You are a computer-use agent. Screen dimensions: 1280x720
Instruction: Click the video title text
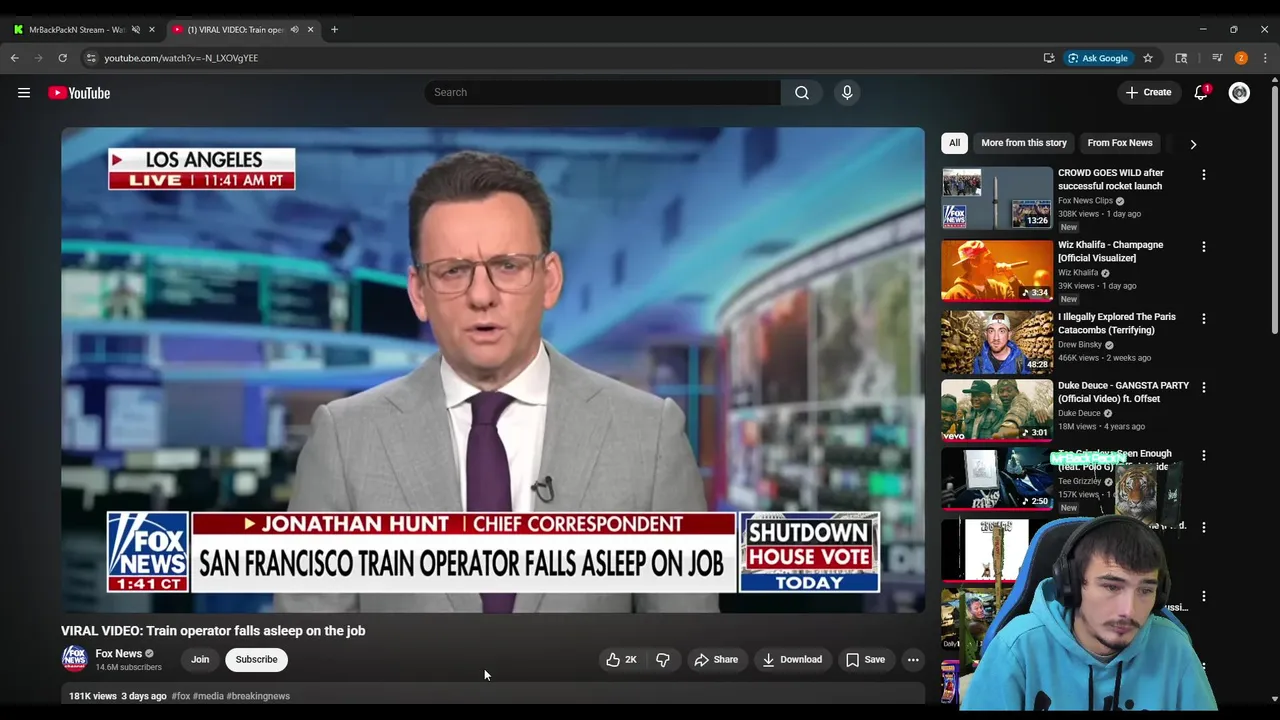coord(213,631)
